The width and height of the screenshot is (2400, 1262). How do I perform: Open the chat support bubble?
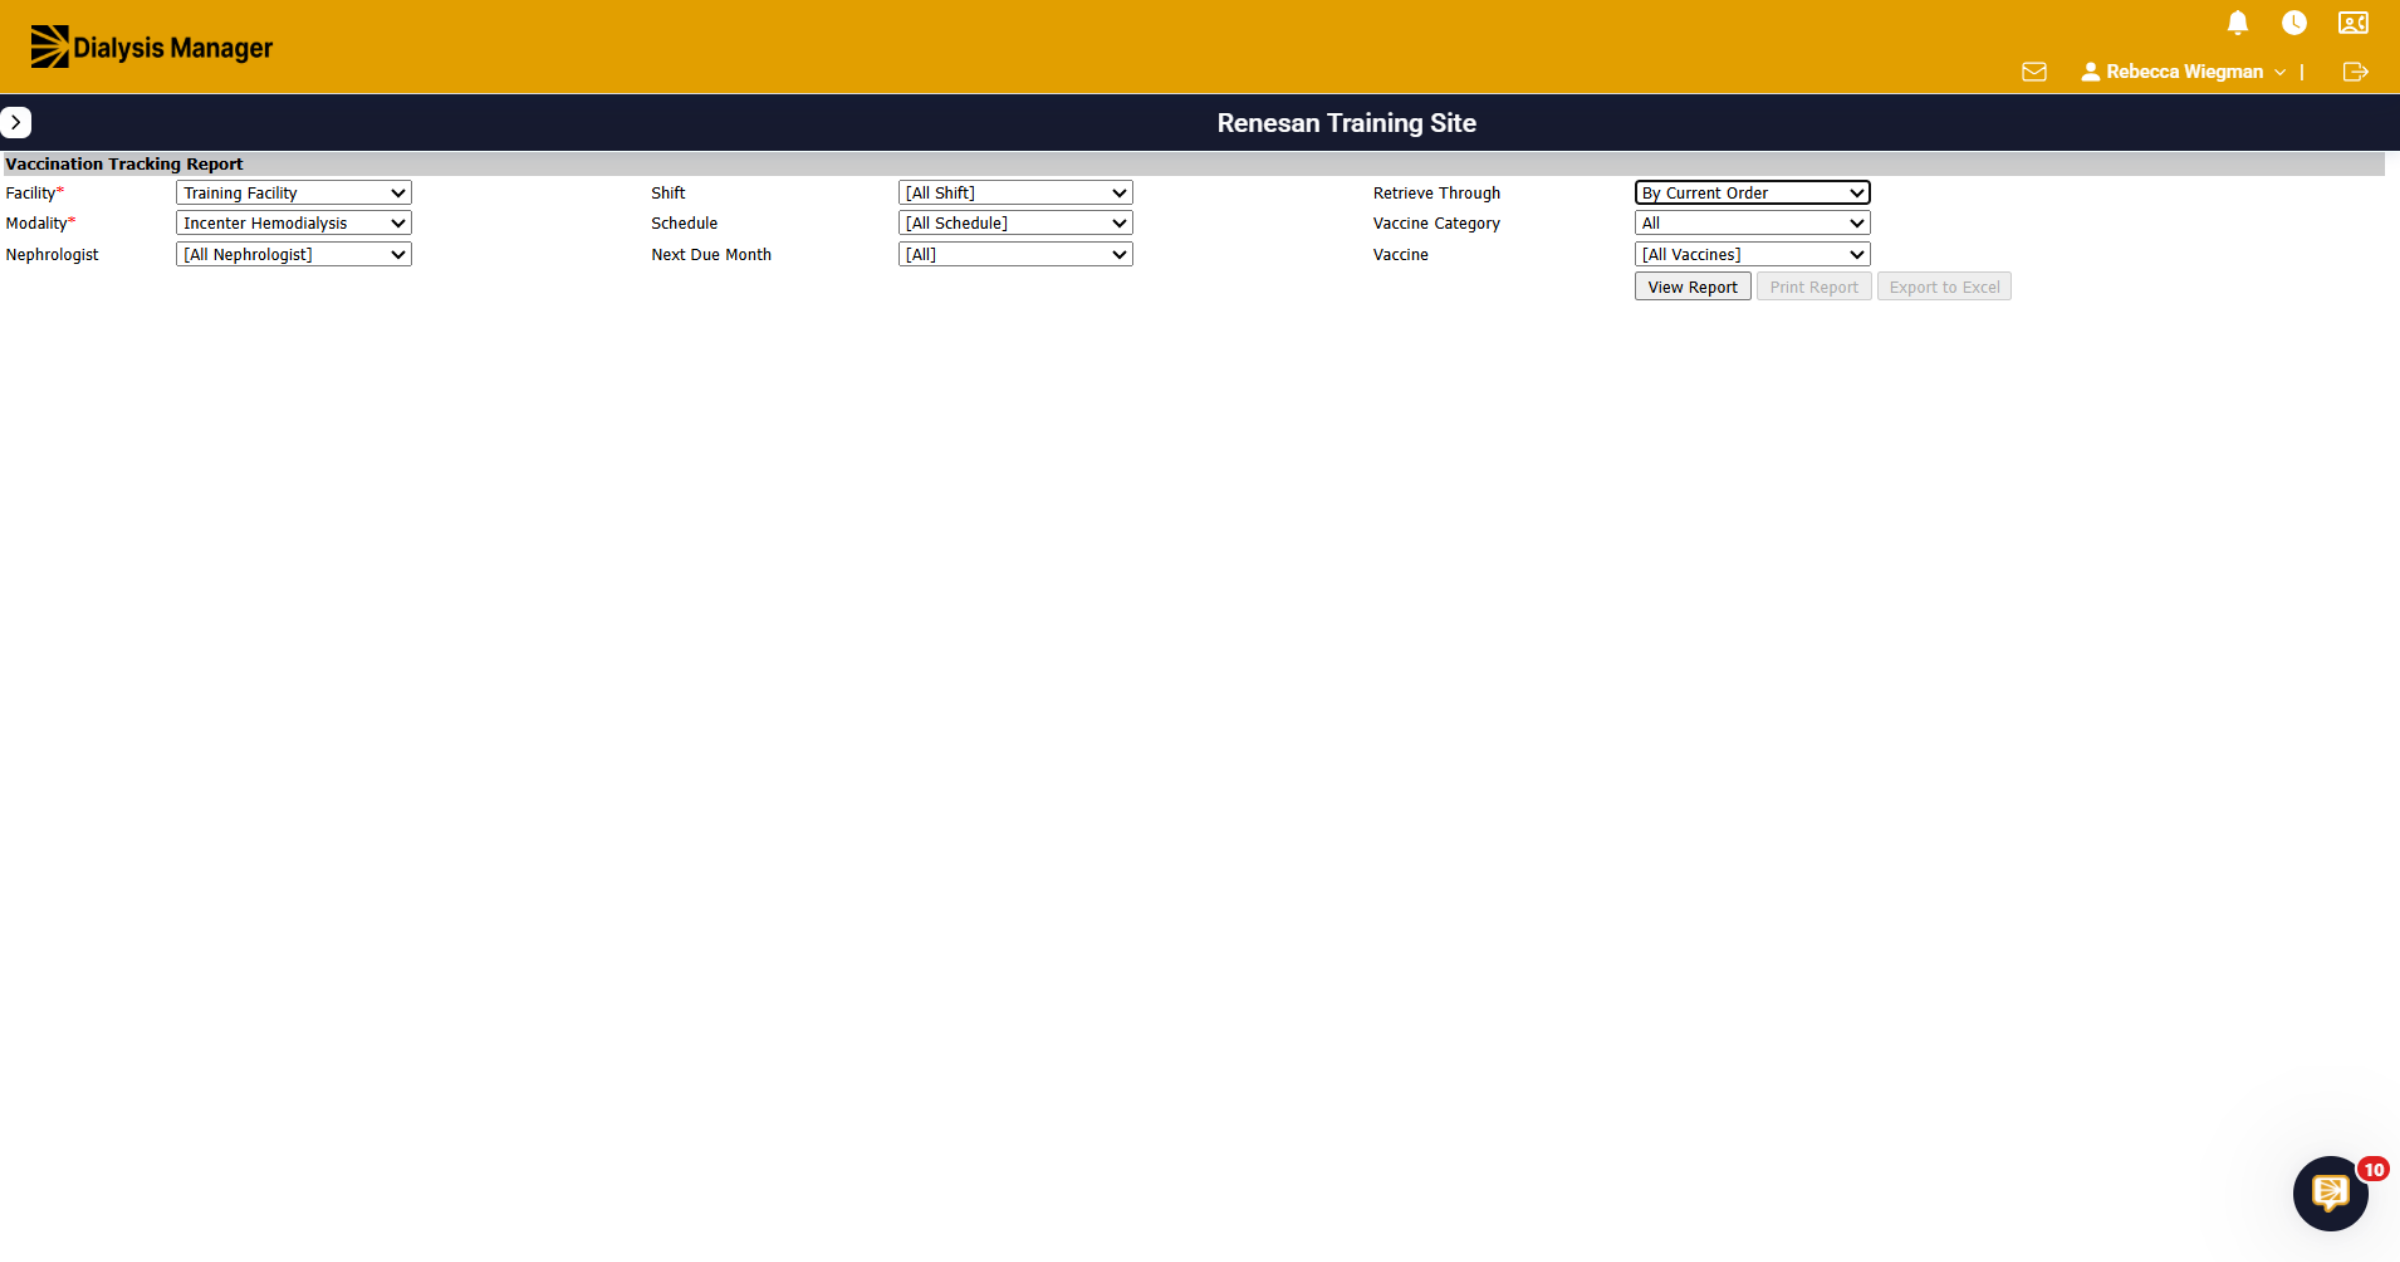point(2331,1193)
